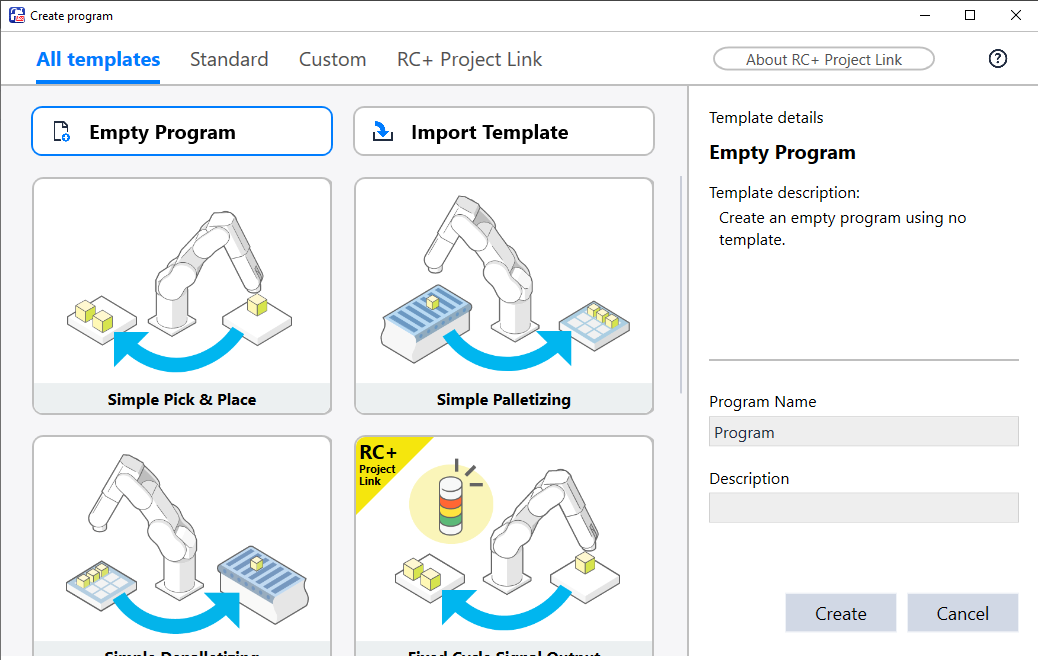Click the Cancel button
The width and height of the screenshot is (1038, 660).
[x=962, y=613]
